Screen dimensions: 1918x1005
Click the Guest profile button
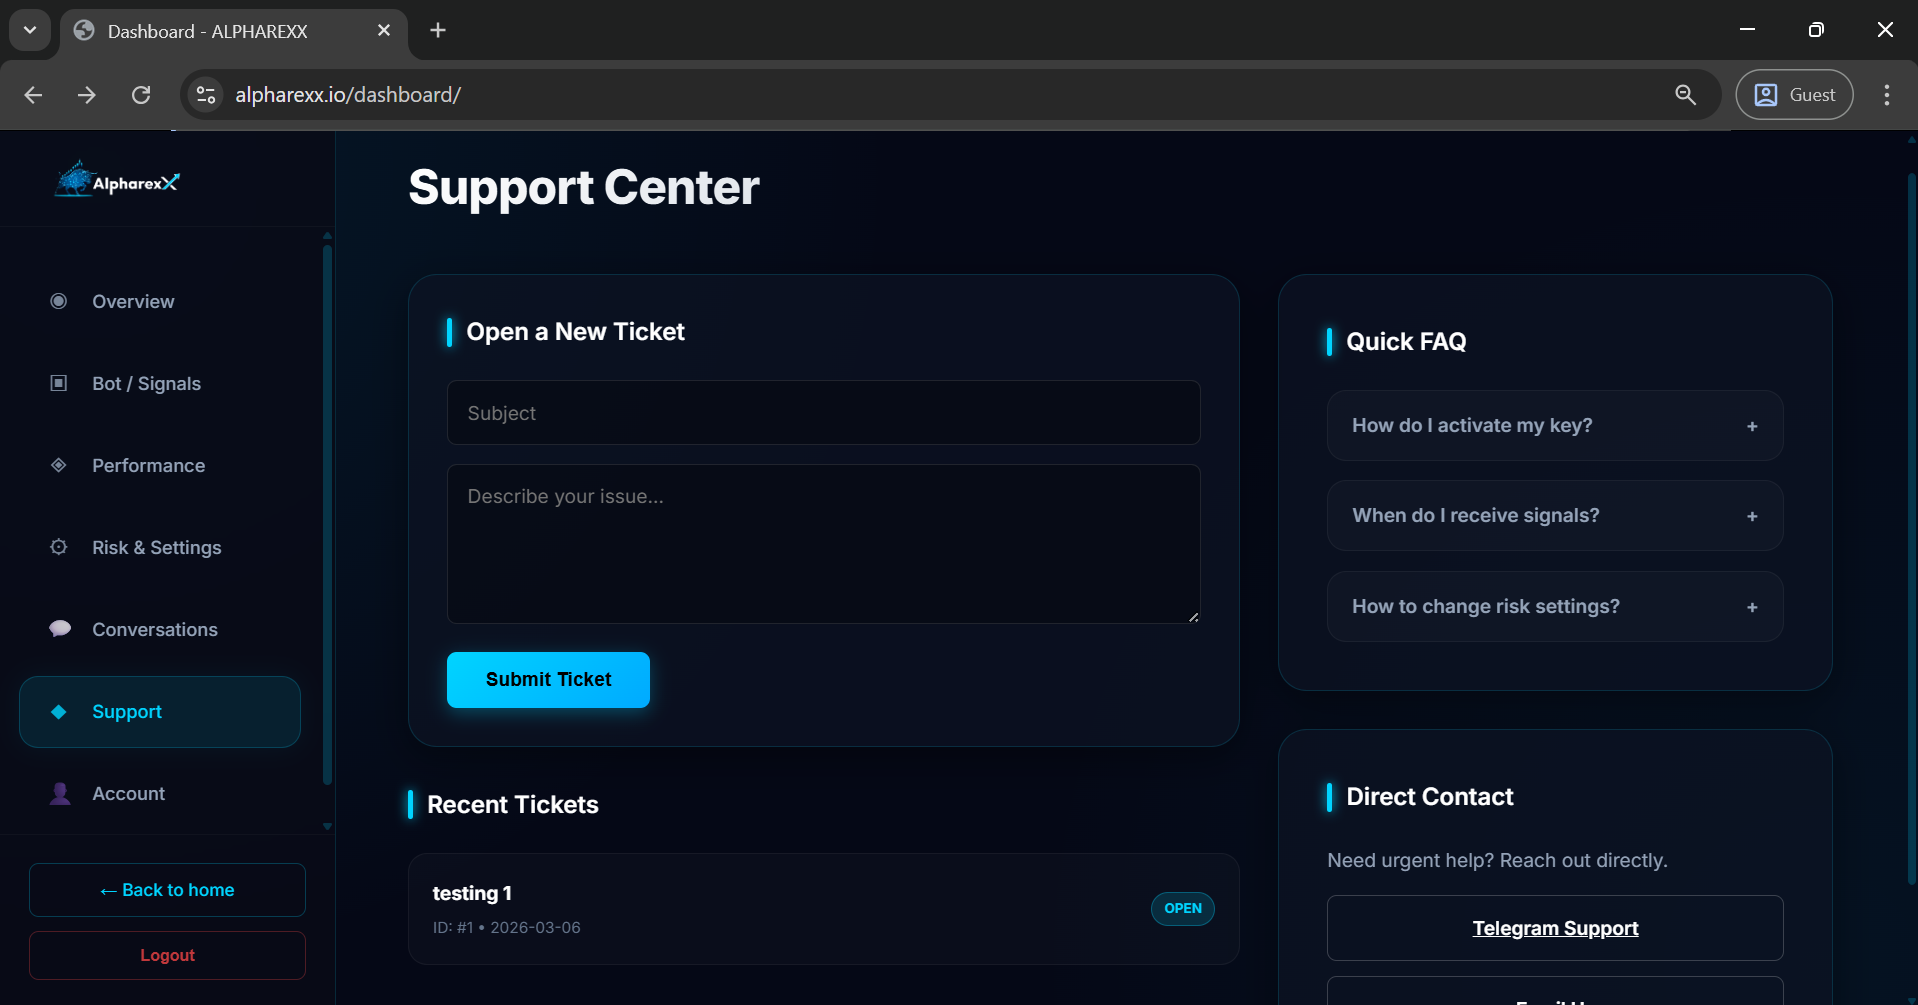[1794, 95]
